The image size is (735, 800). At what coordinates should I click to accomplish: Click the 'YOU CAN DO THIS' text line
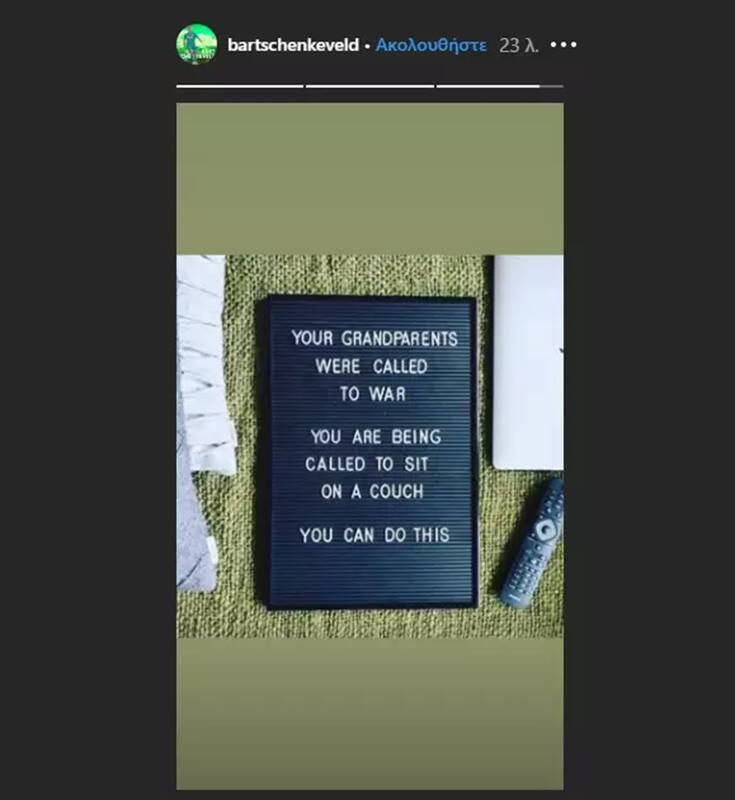point(374,535)
